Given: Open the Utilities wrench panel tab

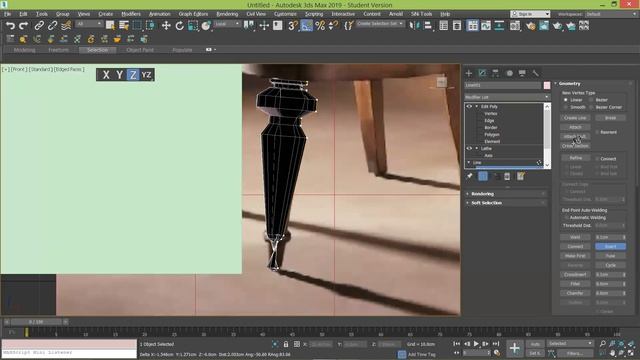Looking at the screenshot, I should point(535,73).
